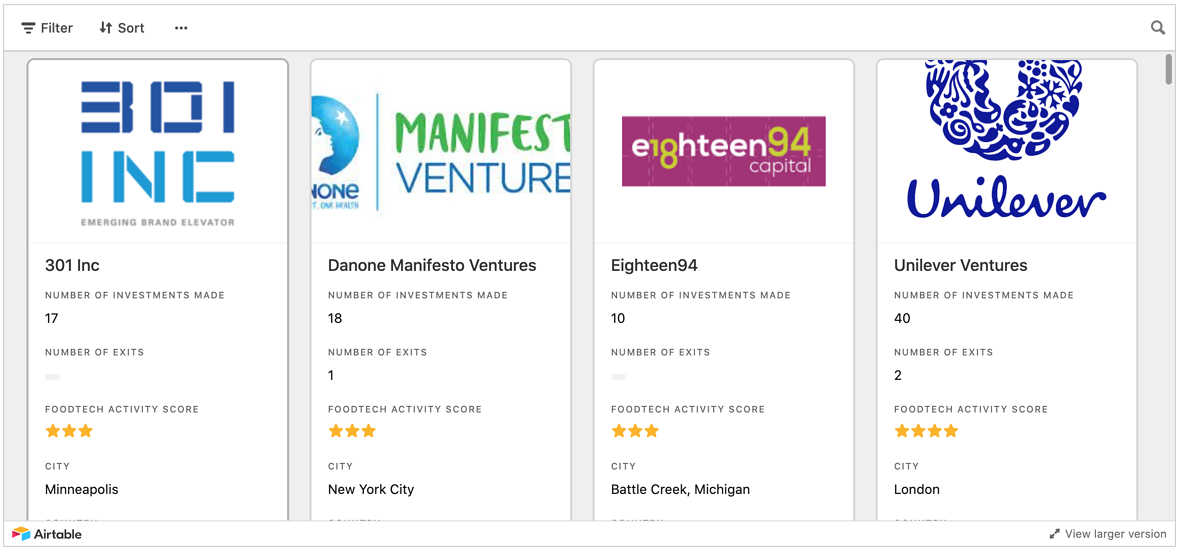Open the Danone Manifesto Ventures logo image
This screenshot has width=1179, height=552.
click(441, 152)
